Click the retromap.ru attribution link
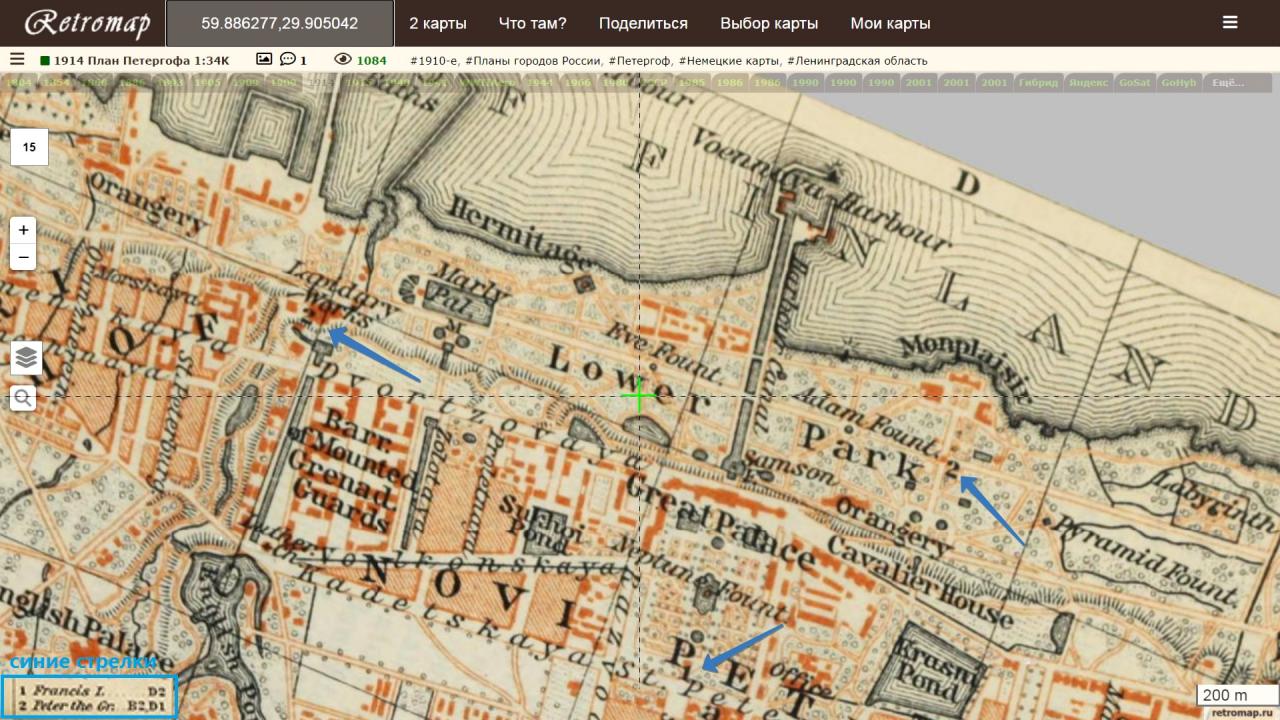Viewport: 1280px width, 720px height. tap(1240, 712)
